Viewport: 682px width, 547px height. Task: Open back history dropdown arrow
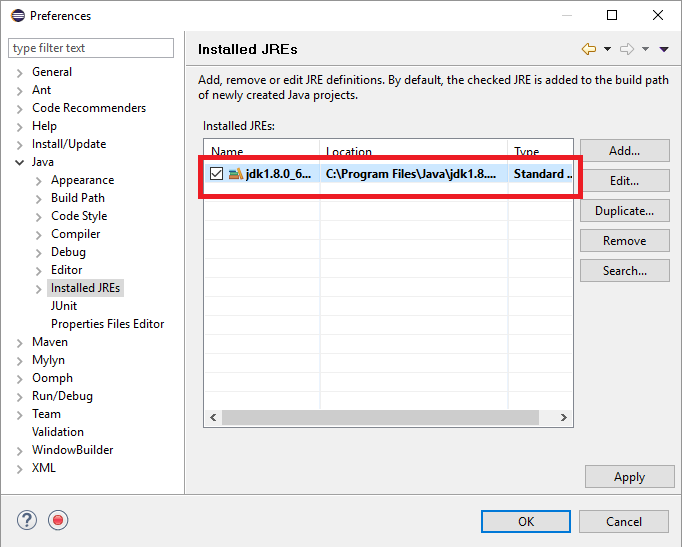(607, 49)
